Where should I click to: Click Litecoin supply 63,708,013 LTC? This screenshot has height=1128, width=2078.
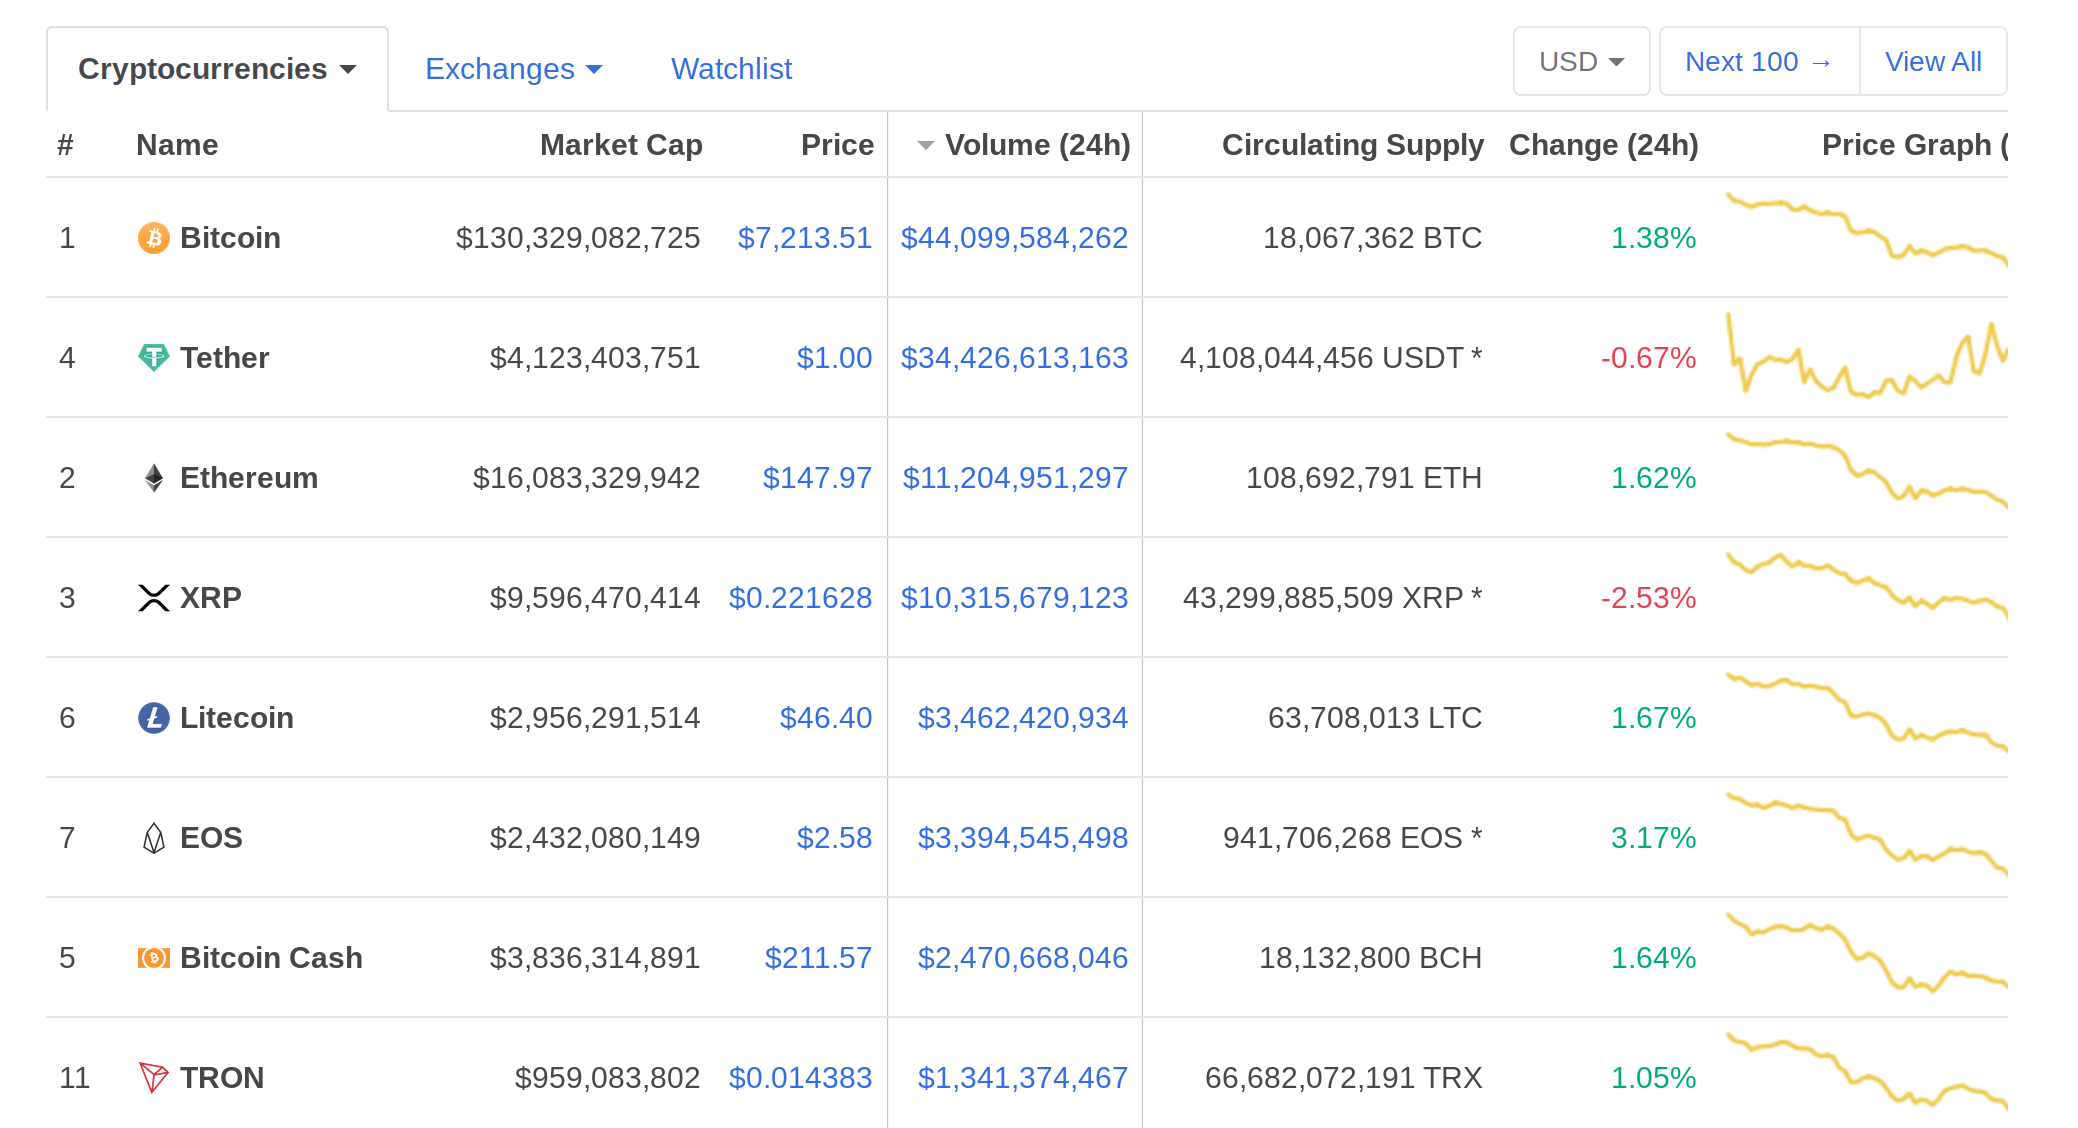[1375, 718]
